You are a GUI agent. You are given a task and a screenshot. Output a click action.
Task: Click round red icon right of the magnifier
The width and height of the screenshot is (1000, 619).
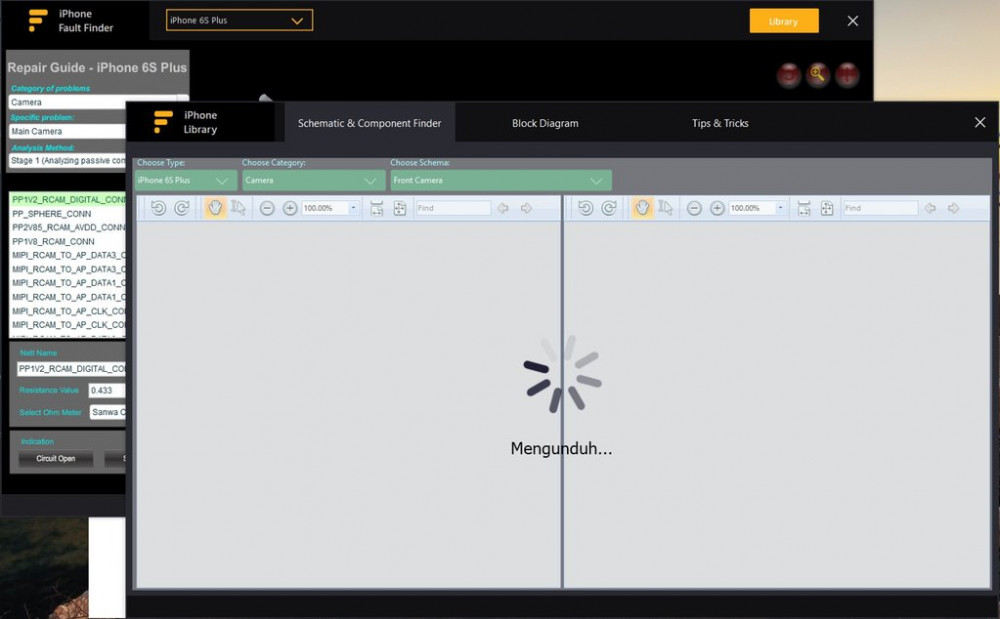(x=847, y=75)
